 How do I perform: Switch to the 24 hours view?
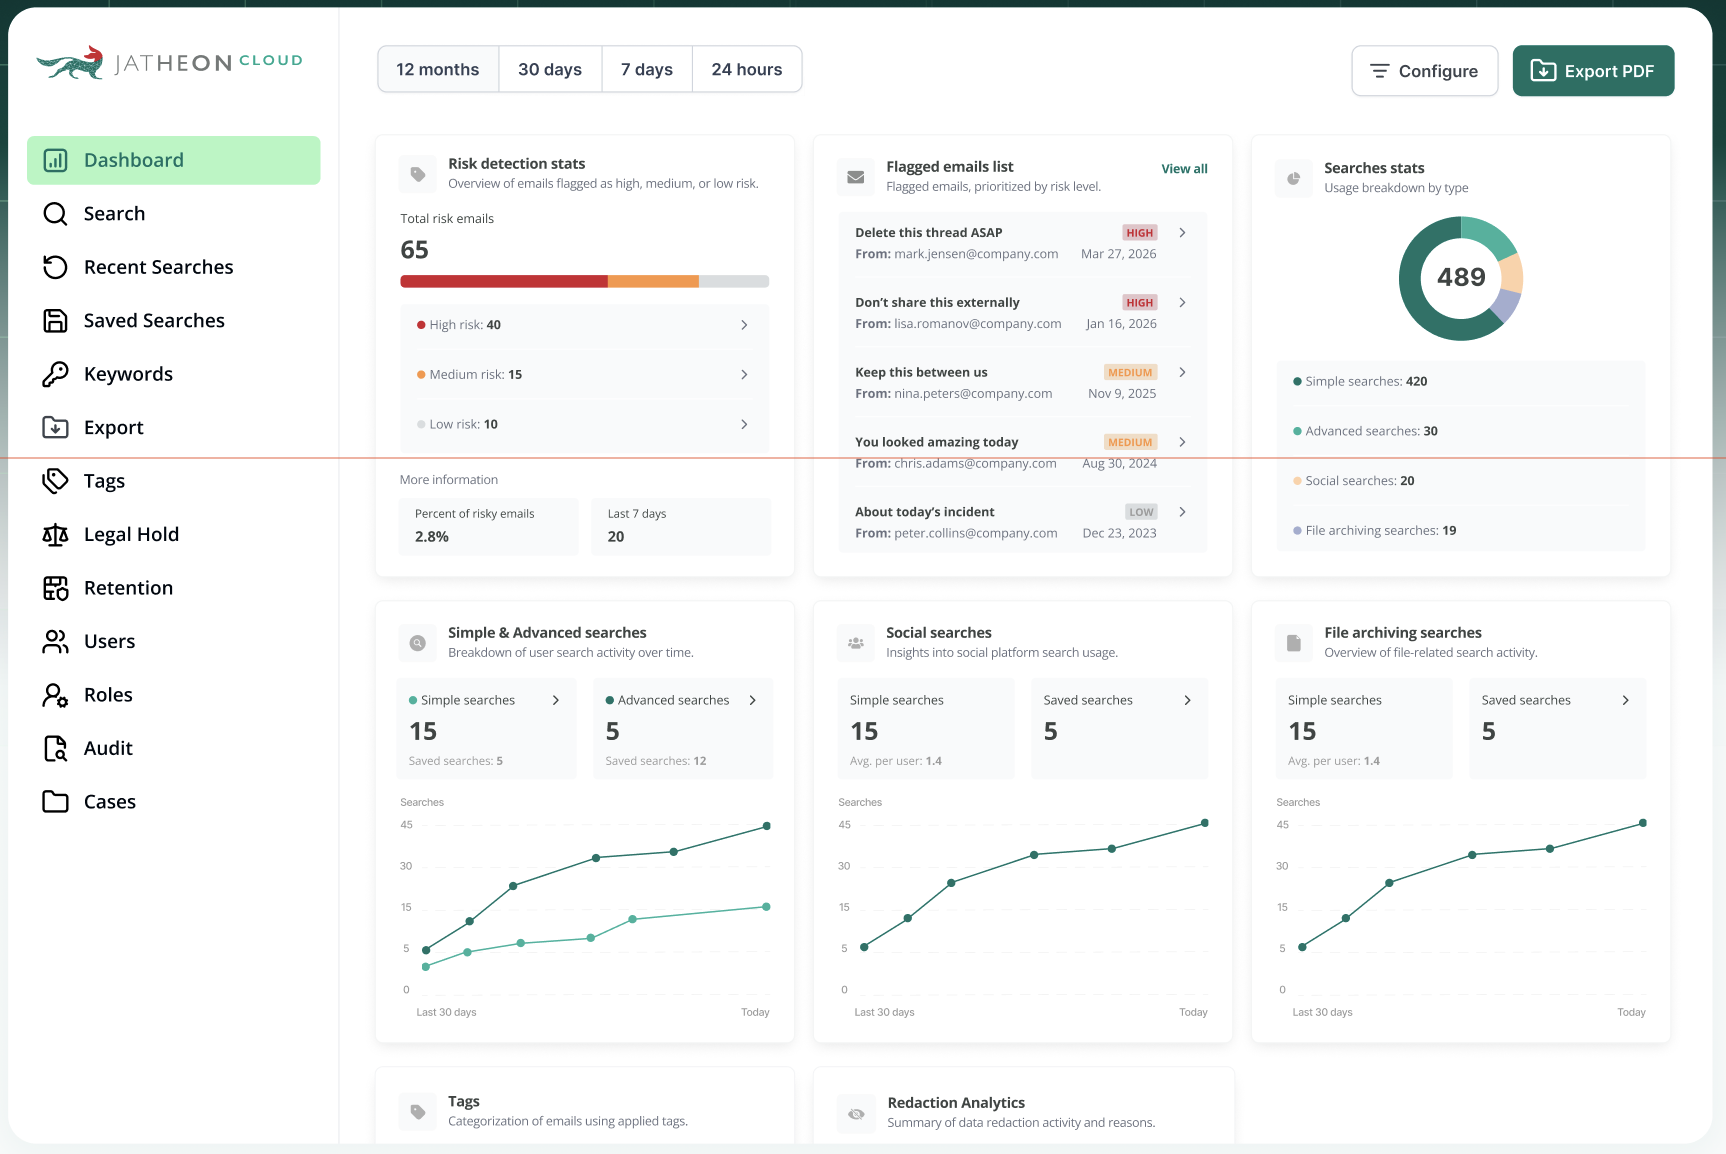coord(746,69)
